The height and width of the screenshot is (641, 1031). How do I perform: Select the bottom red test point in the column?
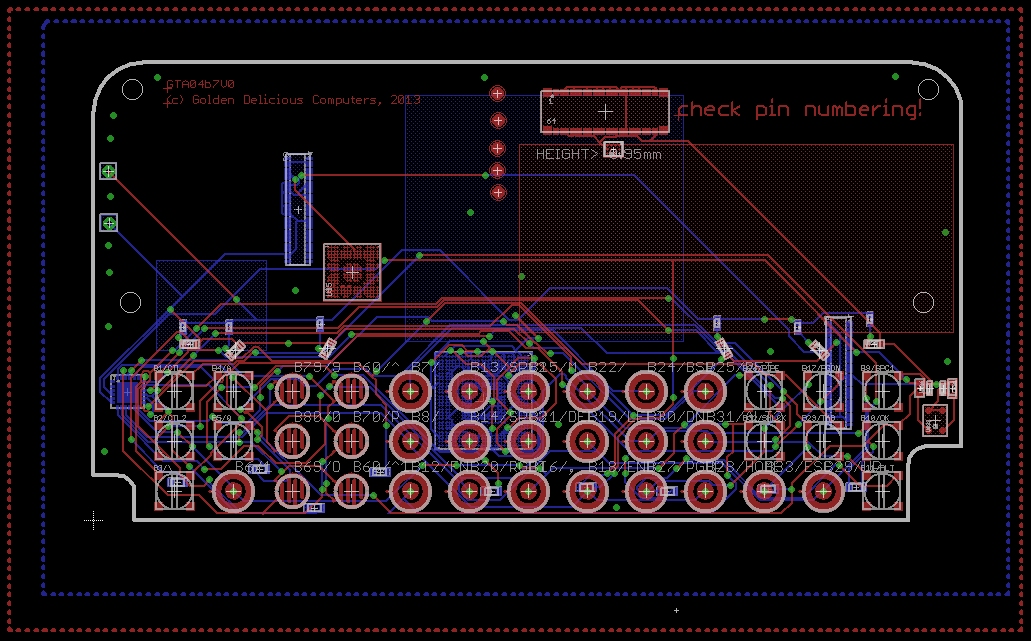tap(498, 192)
